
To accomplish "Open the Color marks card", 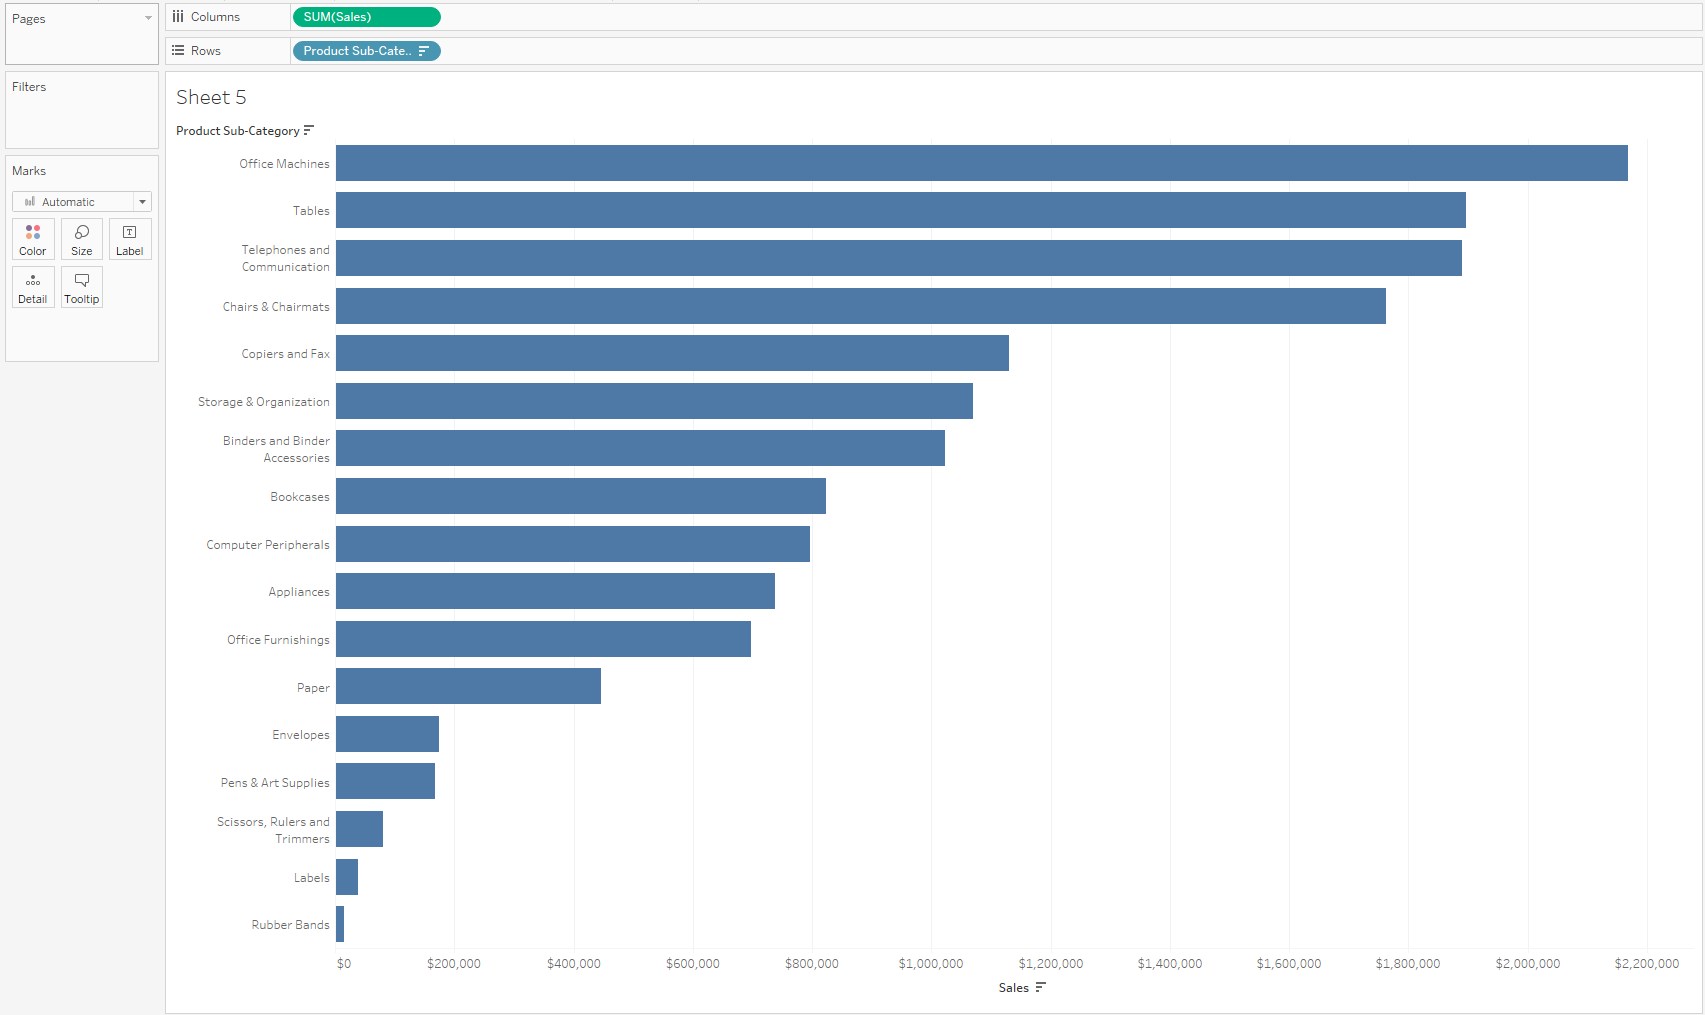I will point(33,239).
